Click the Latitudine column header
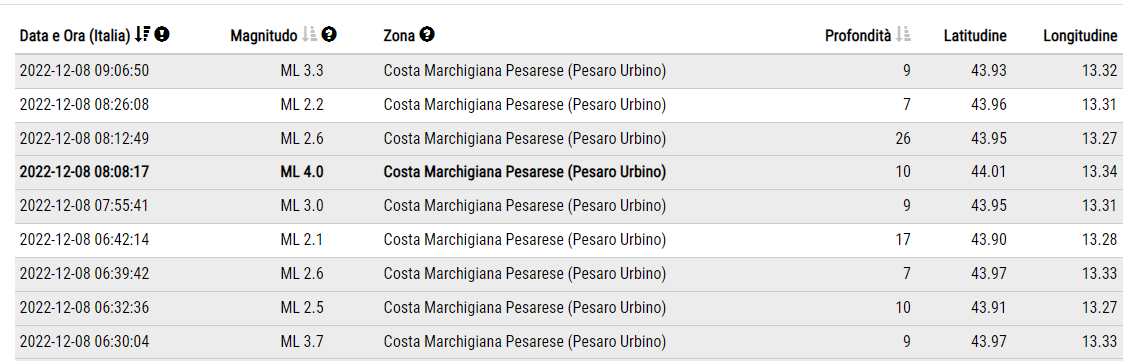Viewport: 1123px width, 361px height. coord(975,35)
